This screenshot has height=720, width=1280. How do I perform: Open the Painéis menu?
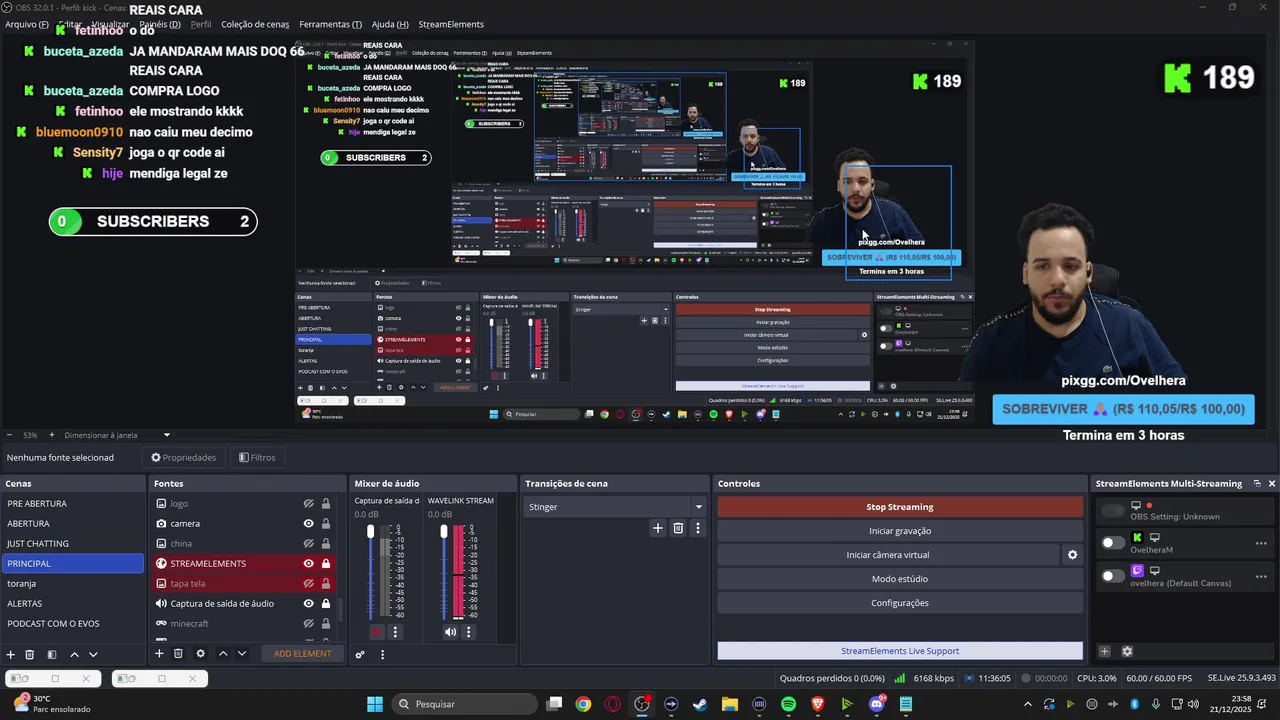click(160, 24)
